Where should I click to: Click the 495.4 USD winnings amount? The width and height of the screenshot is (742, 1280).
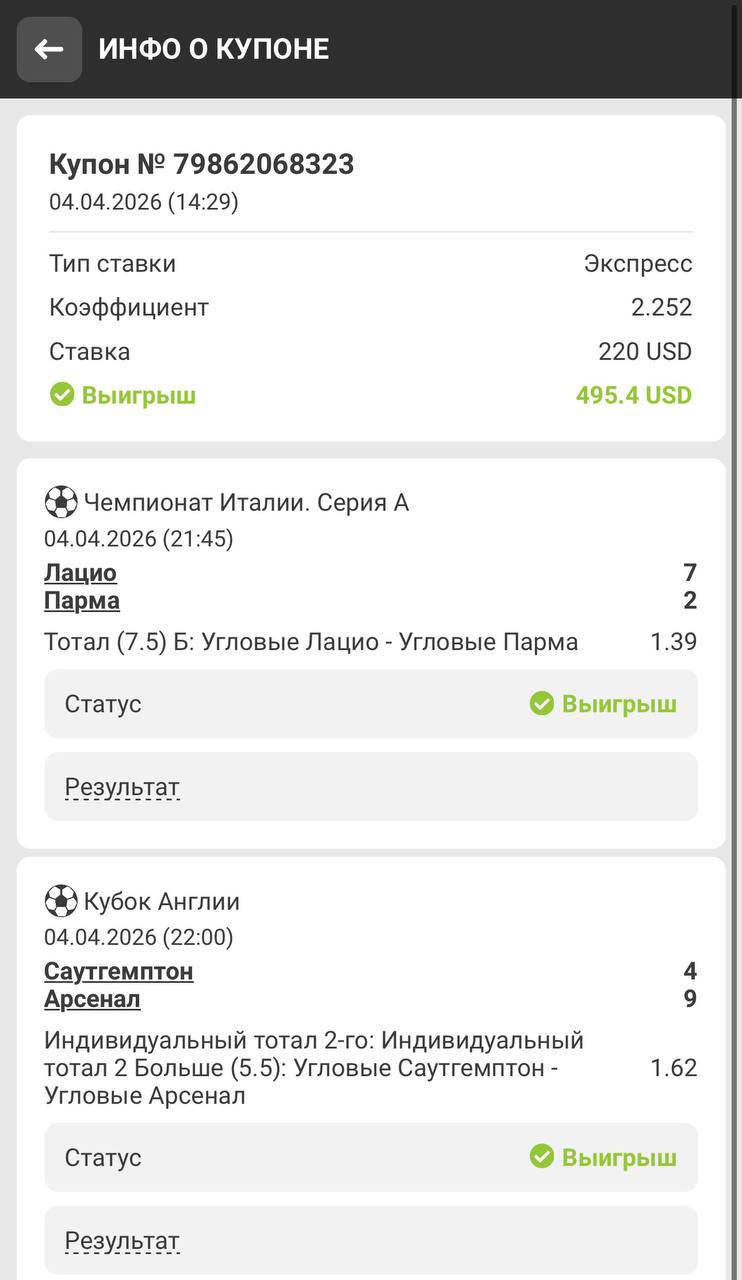pyautogui.click(x=633, y=395)
